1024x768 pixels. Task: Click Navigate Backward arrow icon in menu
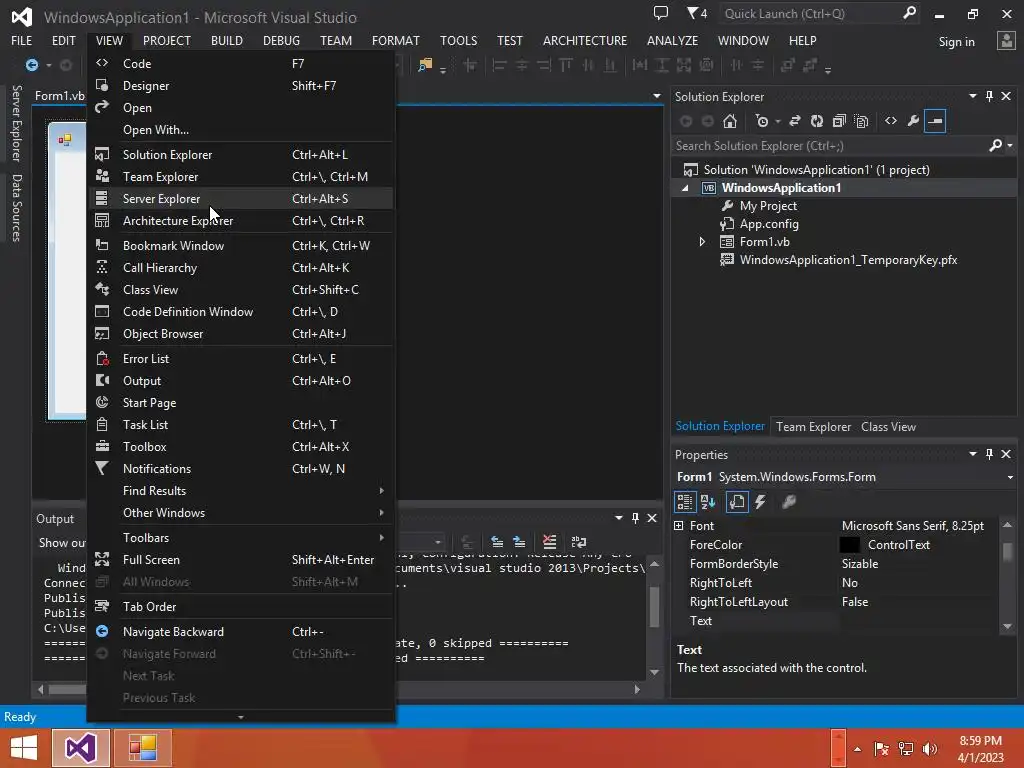click(x=102, y=631)
